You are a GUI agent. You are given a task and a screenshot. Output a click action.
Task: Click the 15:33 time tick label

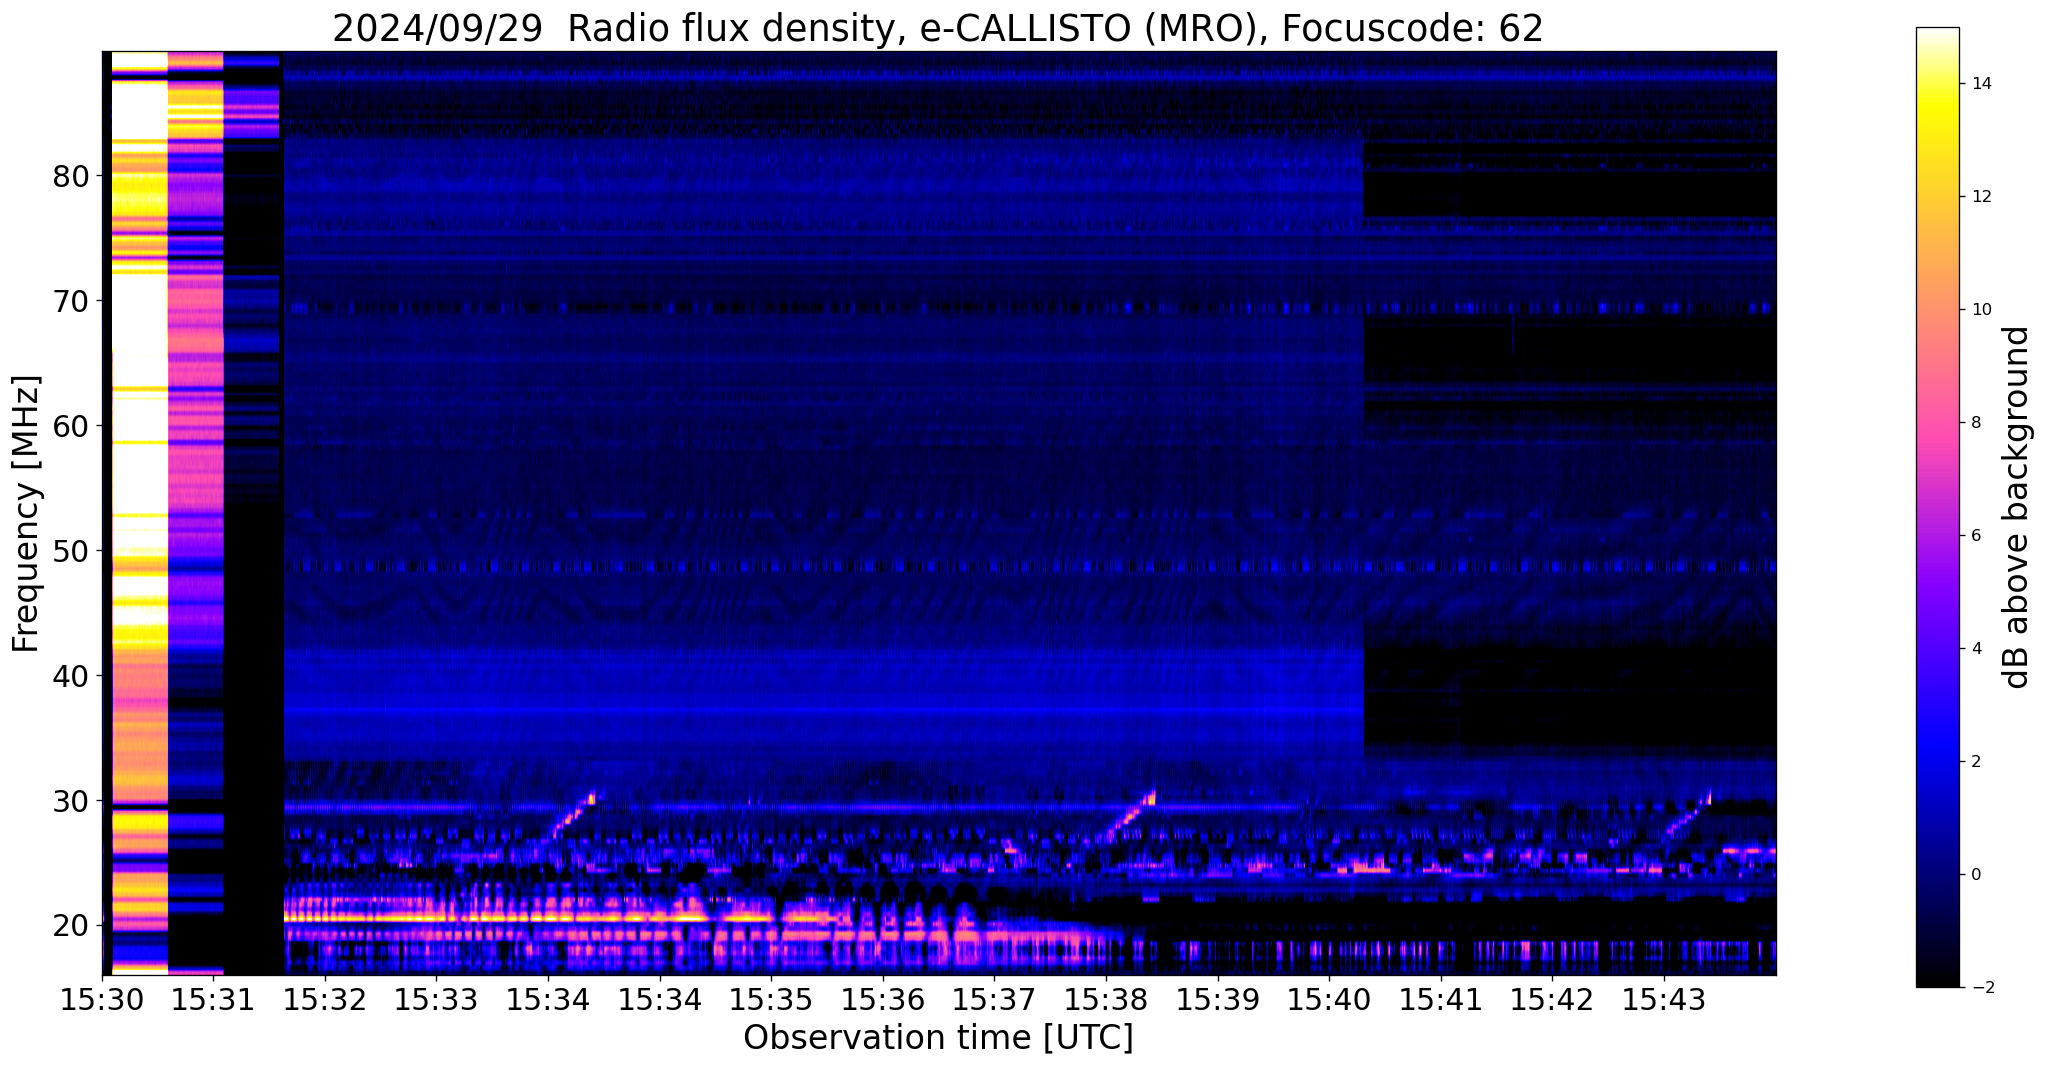[x=436, y=999]
